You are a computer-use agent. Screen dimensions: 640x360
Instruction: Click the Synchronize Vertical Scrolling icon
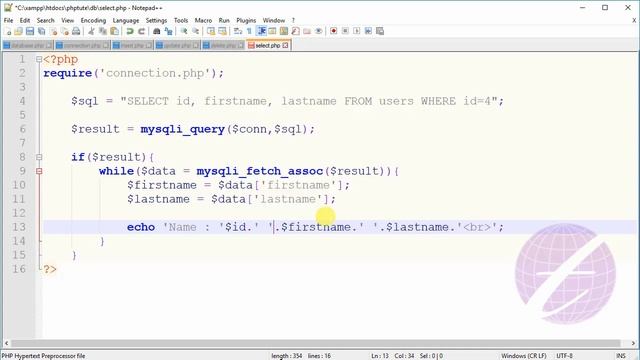(211, 31)
